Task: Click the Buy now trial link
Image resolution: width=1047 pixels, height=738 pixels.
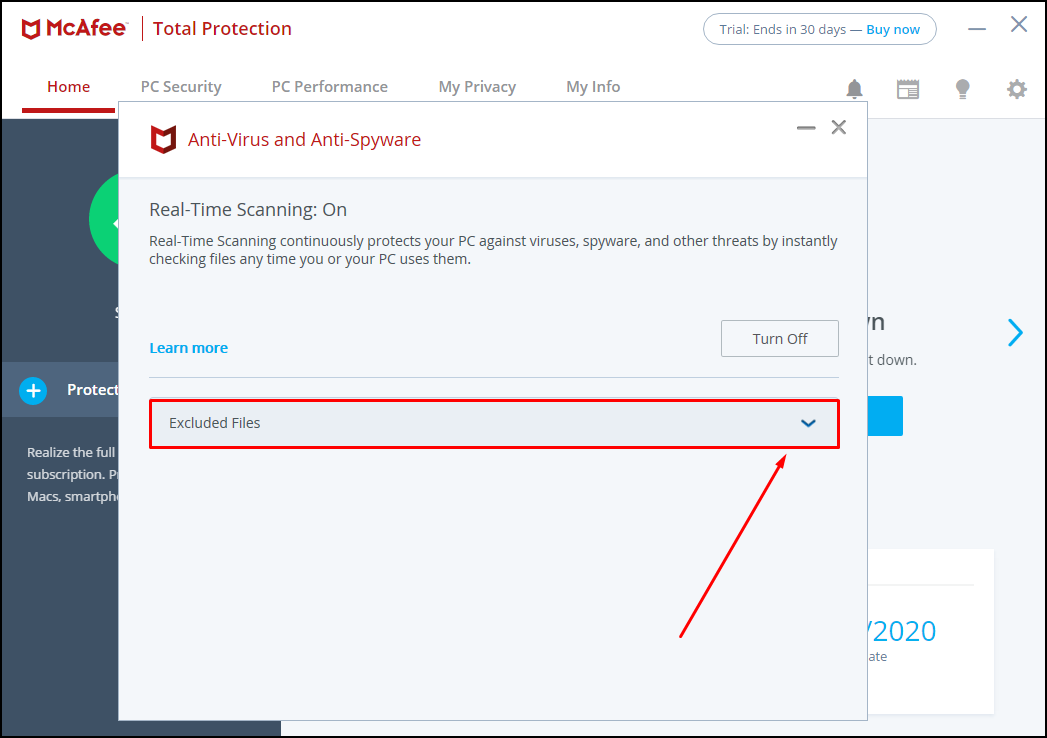Action: [893, 29]
